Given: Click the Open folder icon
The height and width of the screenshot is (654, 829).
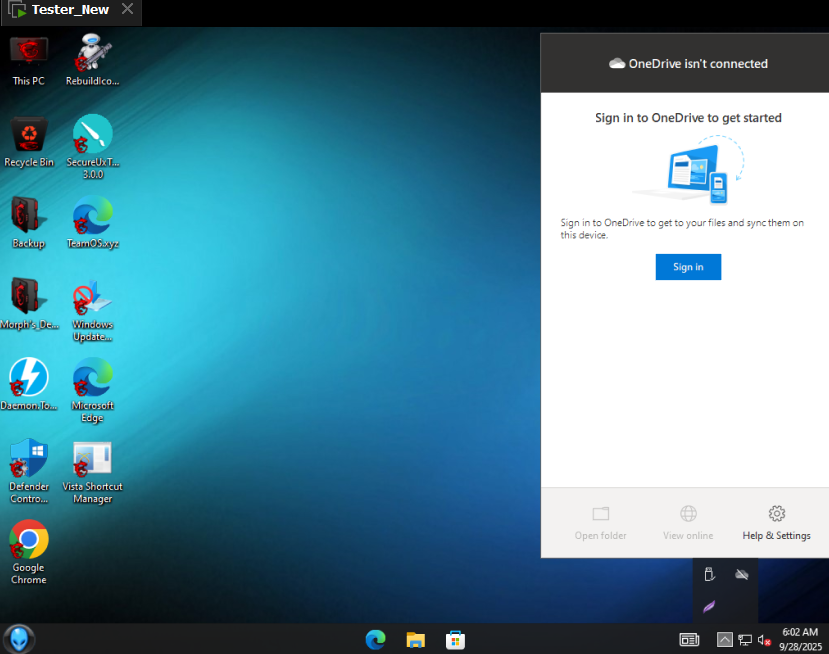Looking at the screenshot, I should click(600, 514).
